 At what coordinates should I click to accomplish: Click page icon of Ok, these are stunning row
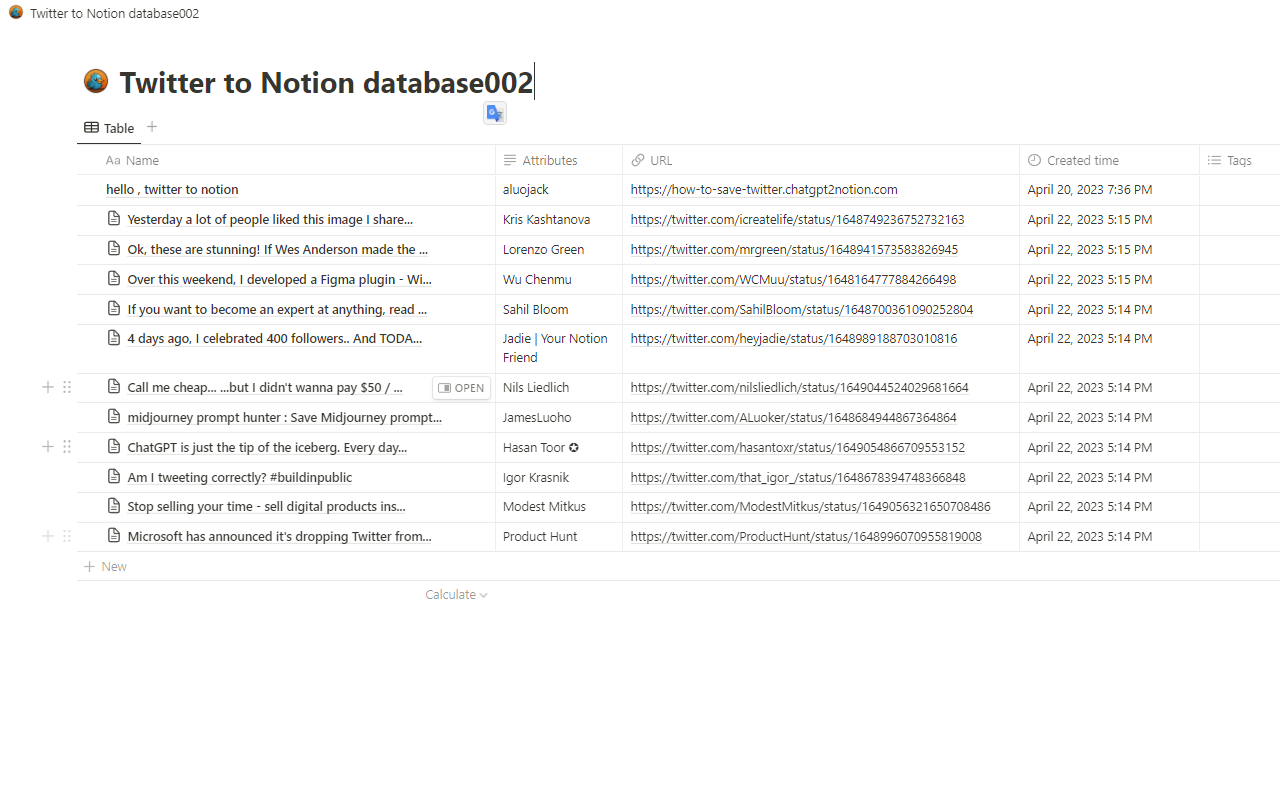[x=114, y=249]
